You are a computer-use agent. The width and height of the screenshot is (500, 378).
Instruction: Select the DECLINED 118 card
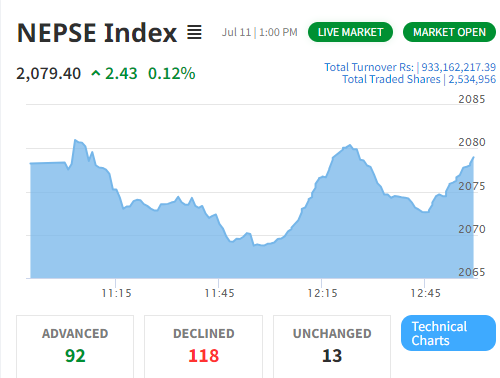[203, 347]
